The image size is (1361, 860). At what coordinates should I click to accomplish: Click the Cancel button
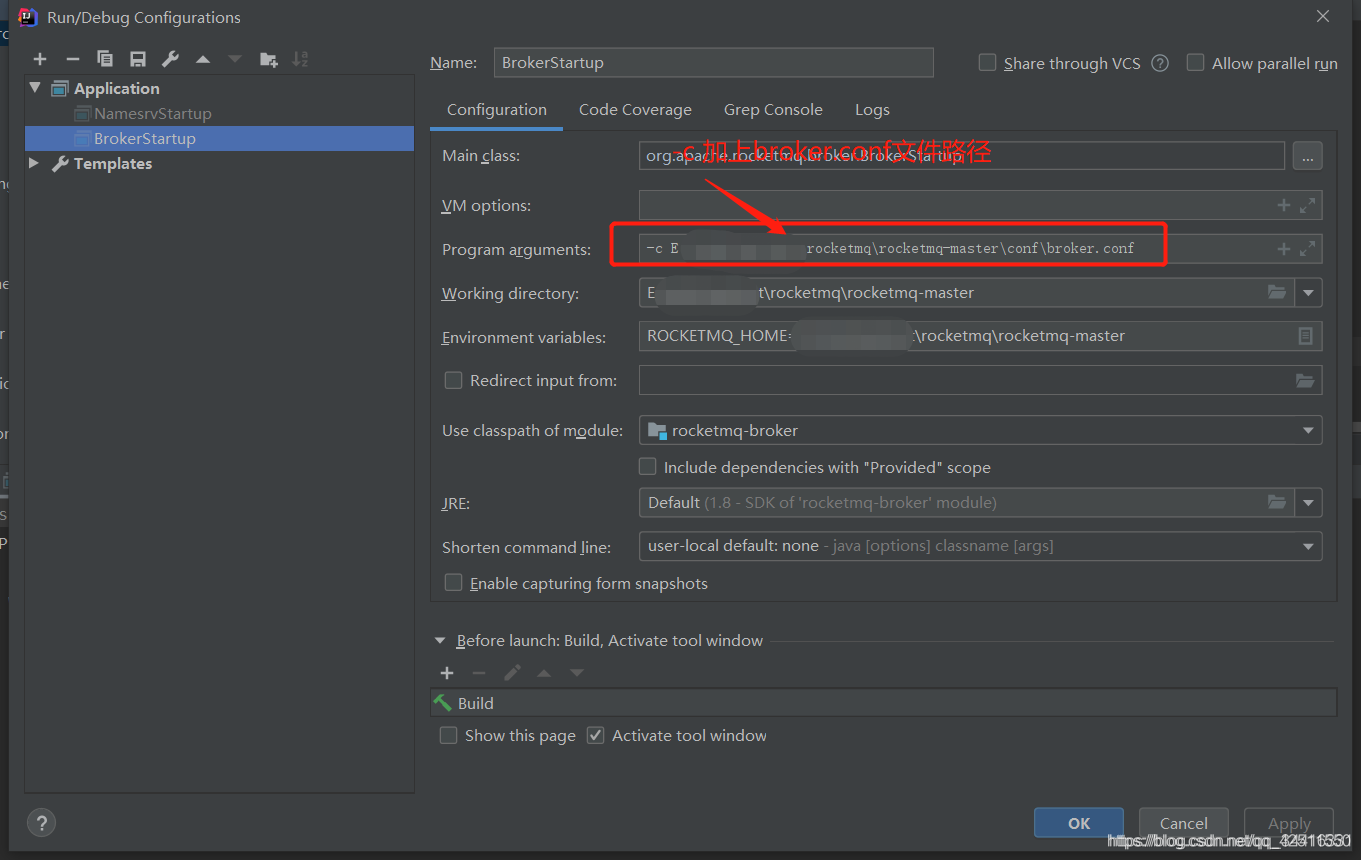tap(1184, 823)
